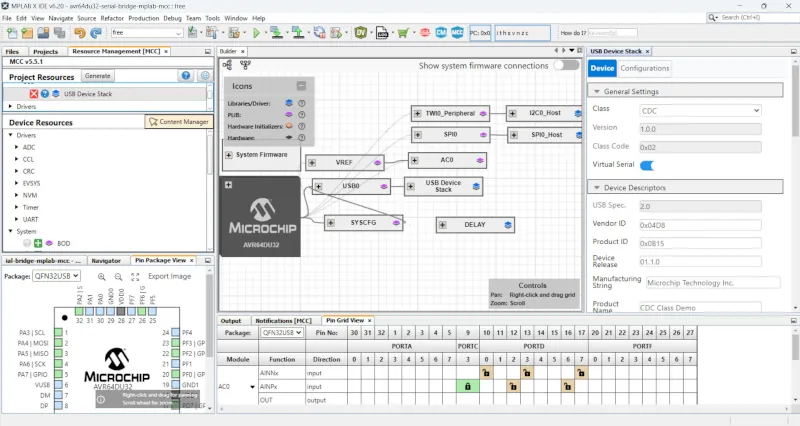The width and height of the screenshot is (800, 426).
Task: Click the Redo toolbar icon
Action: [x=95, y=33]
